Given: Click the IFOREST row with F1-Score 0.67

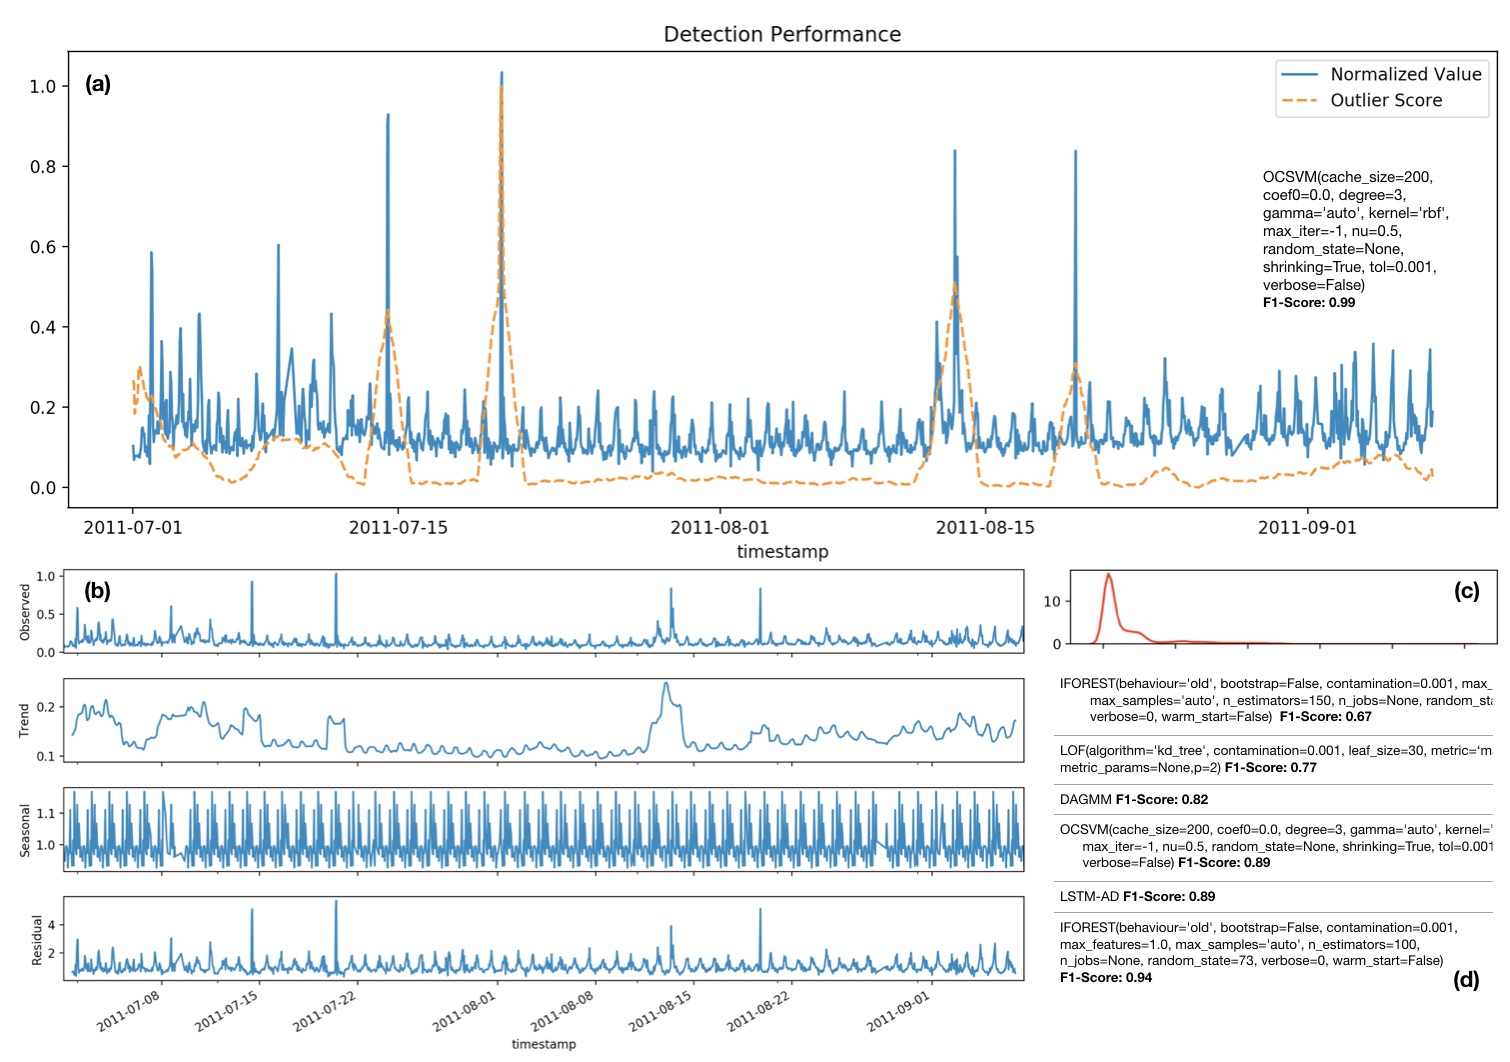Looking at the screenshot, I should click(x=1275, y=700).
